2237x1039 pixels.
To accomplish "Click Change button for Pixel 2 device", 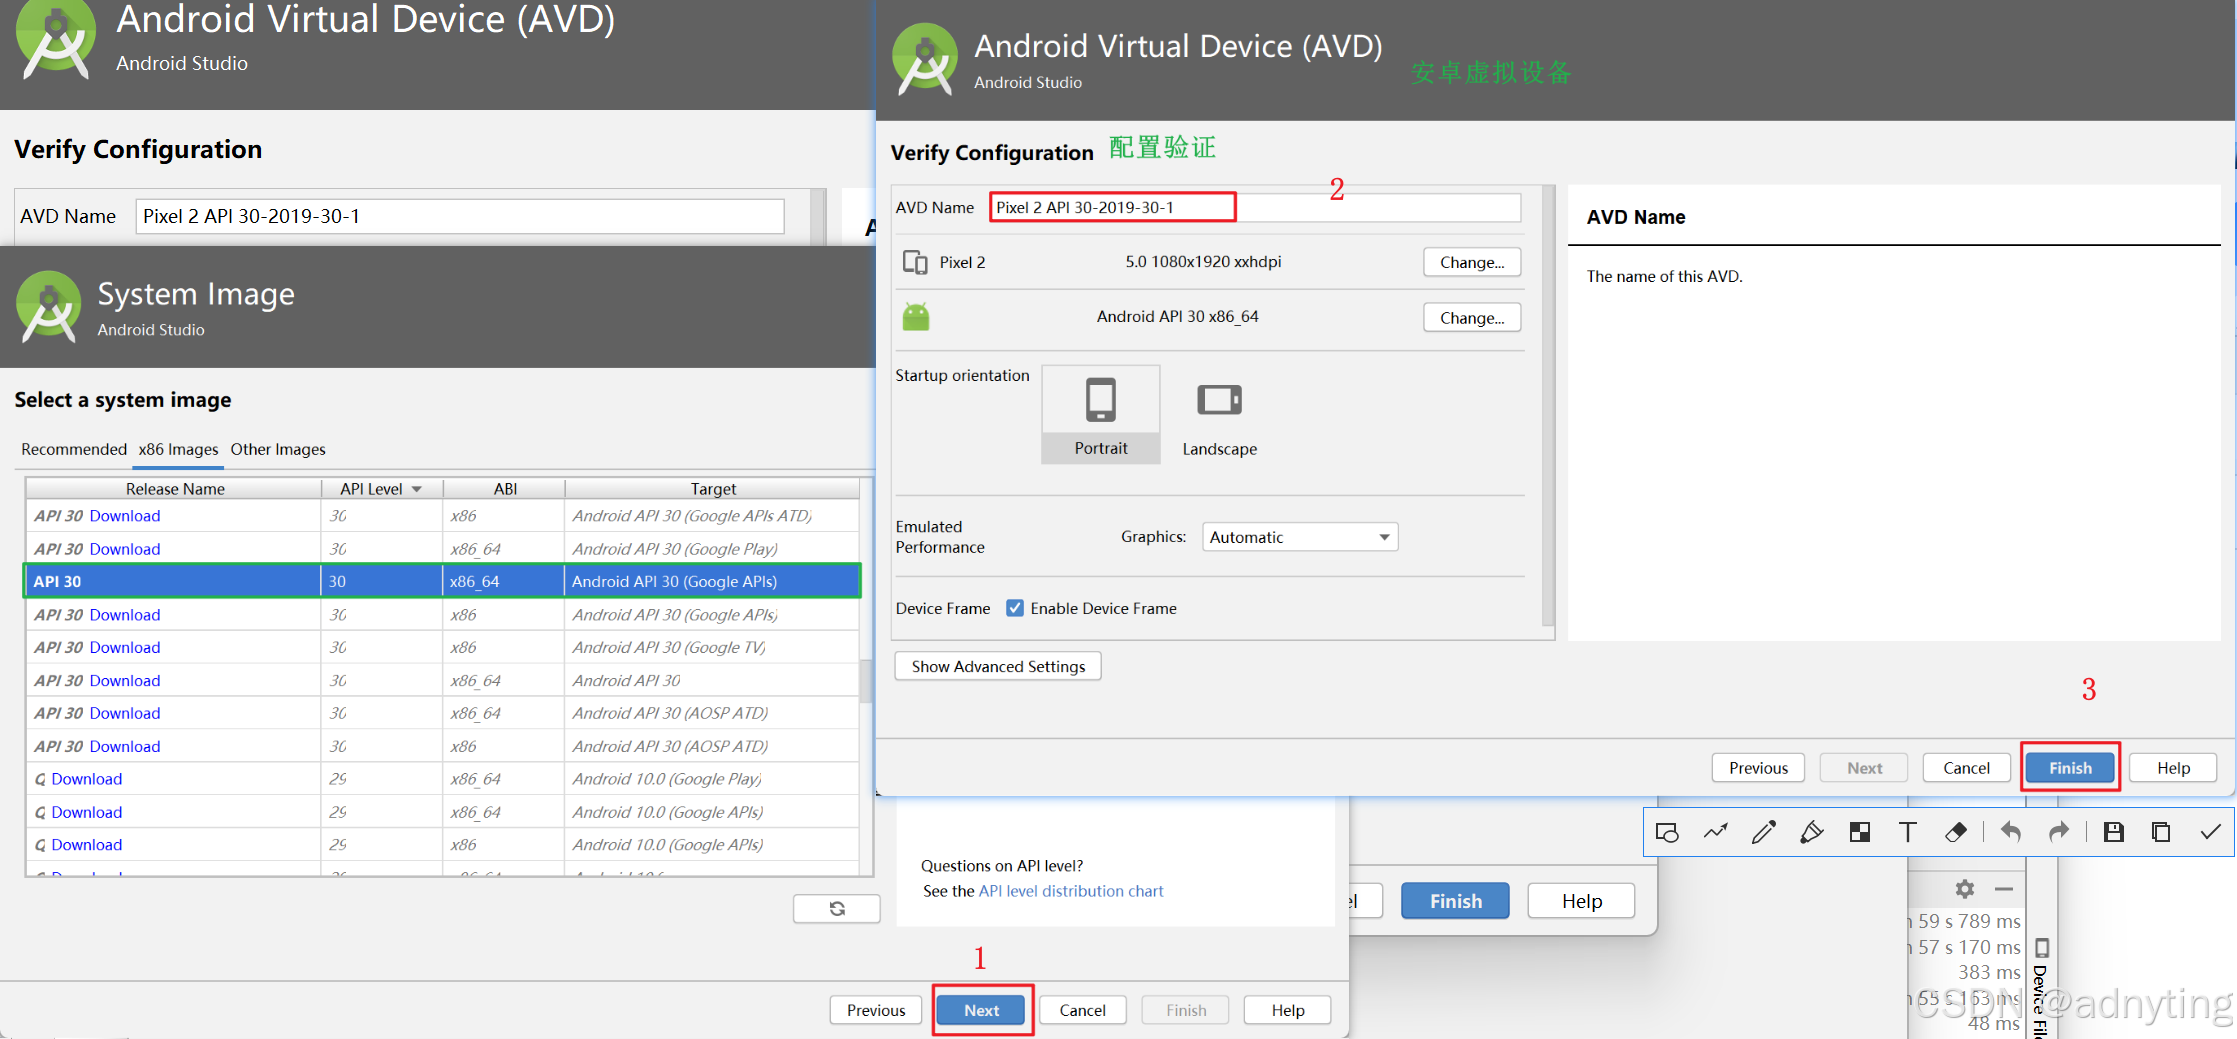I will pyautogui.click(x=1472, y=262).
